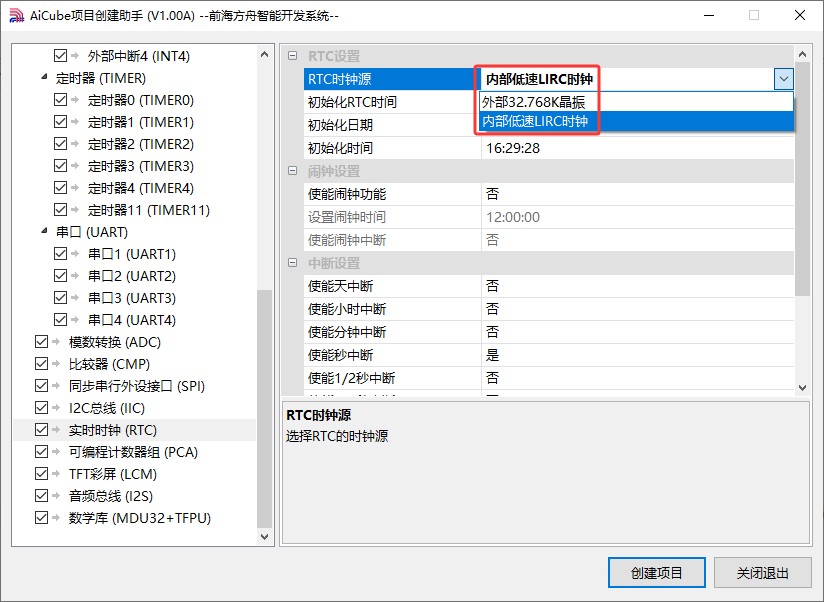Click the property grid scroll-down arrow
The image size is (824, 602).
point(802,388)
